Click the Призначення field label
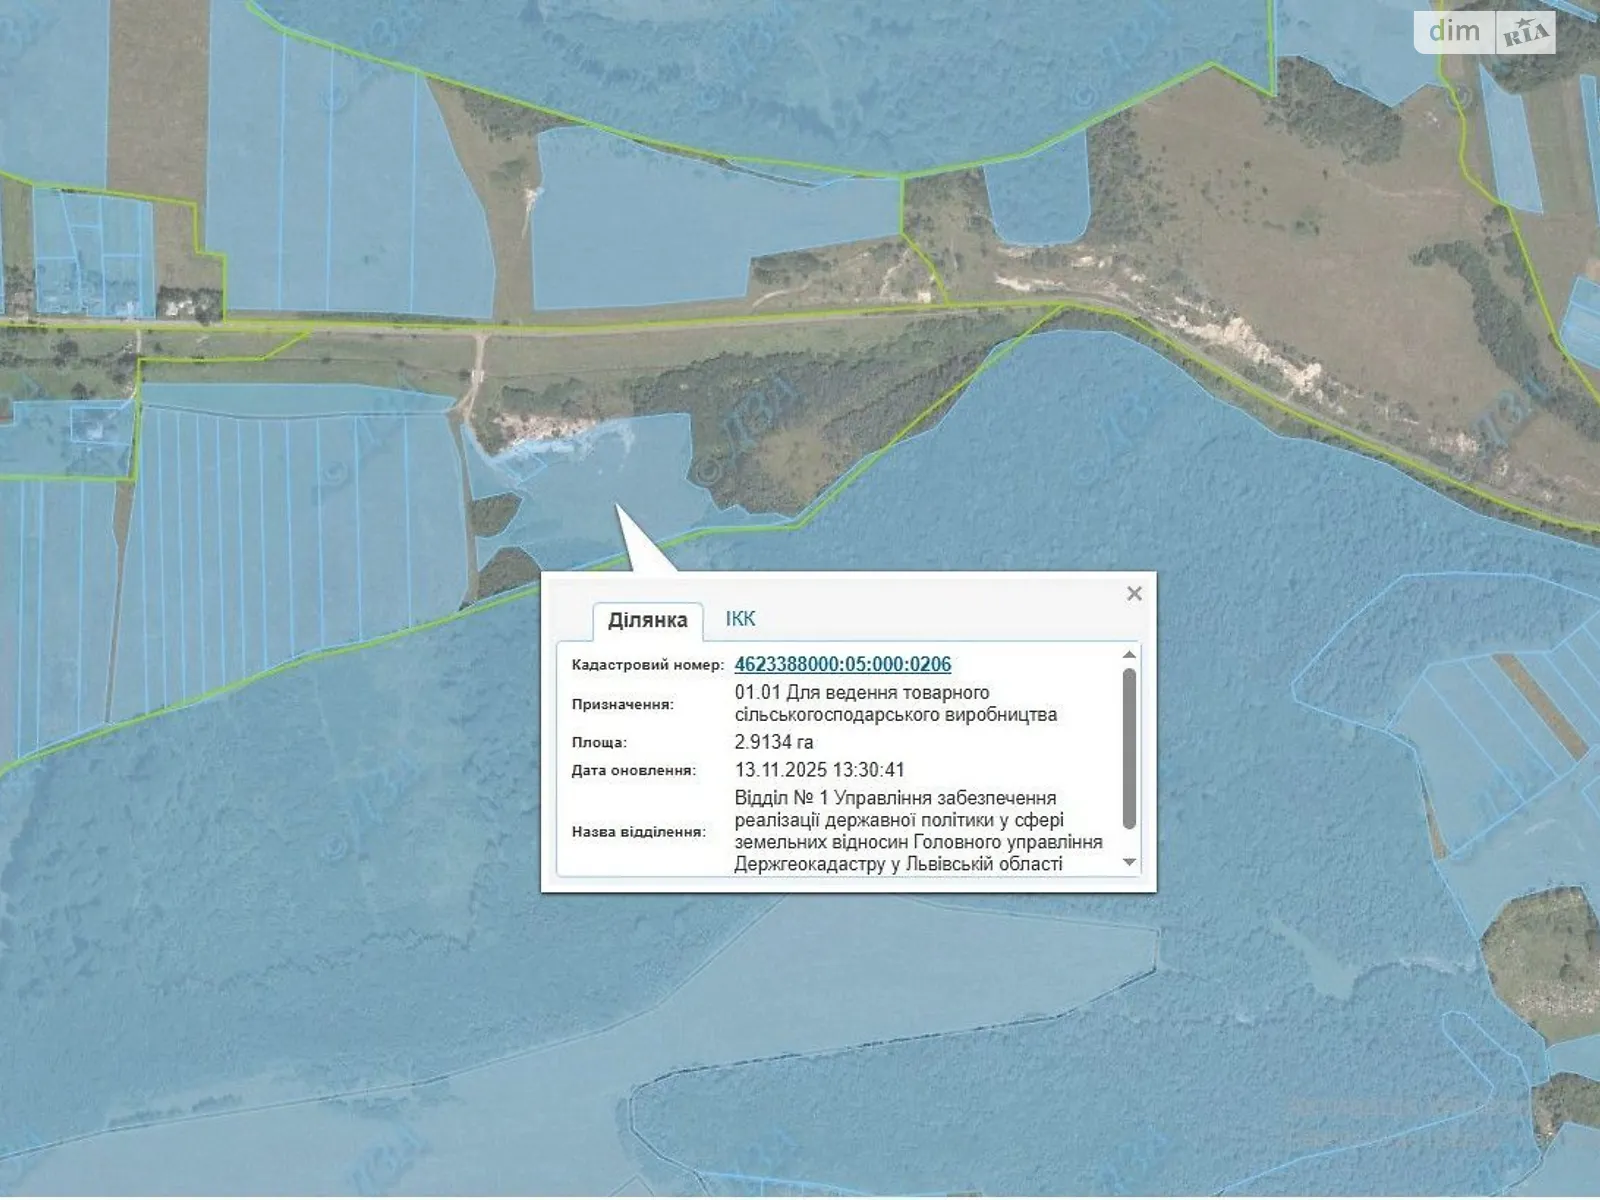 coord(622,704)
